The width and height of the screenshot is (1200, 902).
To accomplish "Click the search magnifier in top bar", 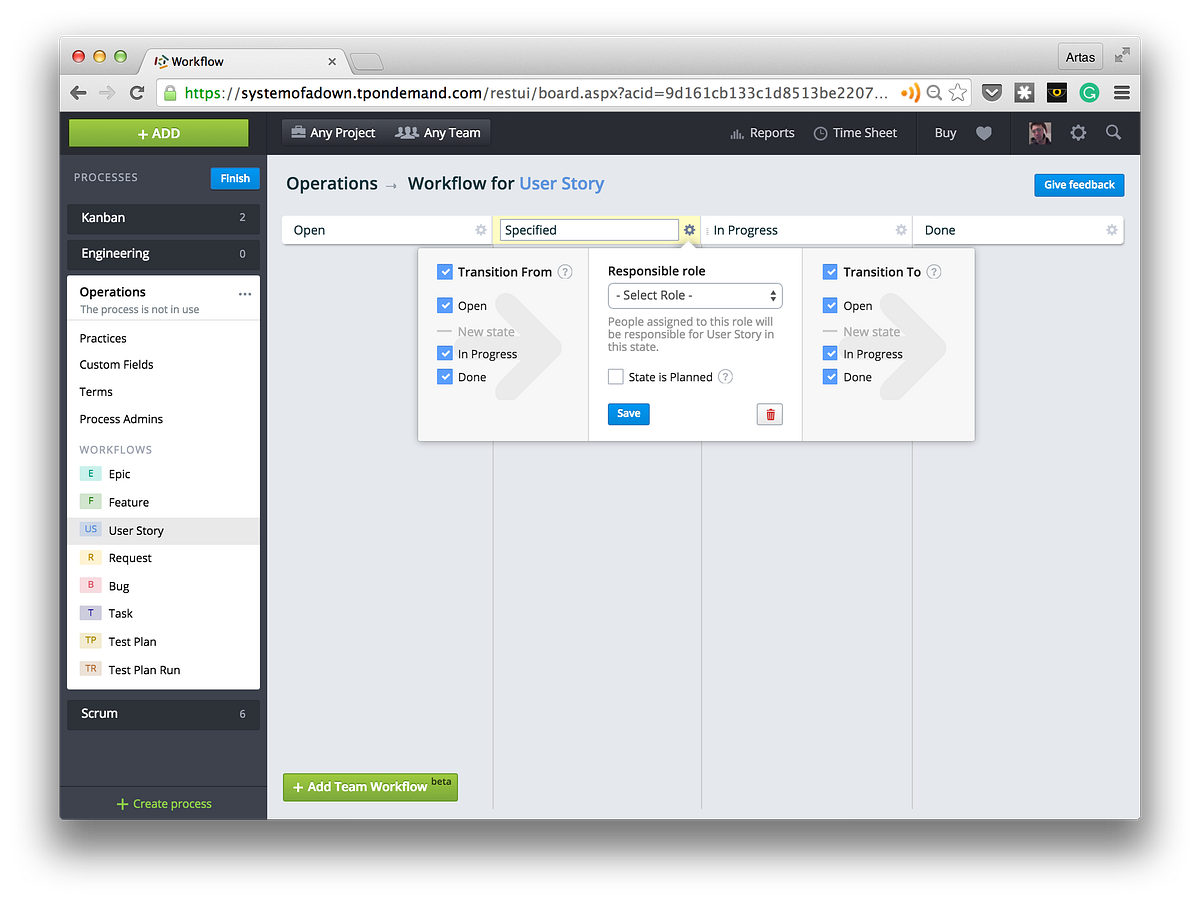I will (1114, 132).
